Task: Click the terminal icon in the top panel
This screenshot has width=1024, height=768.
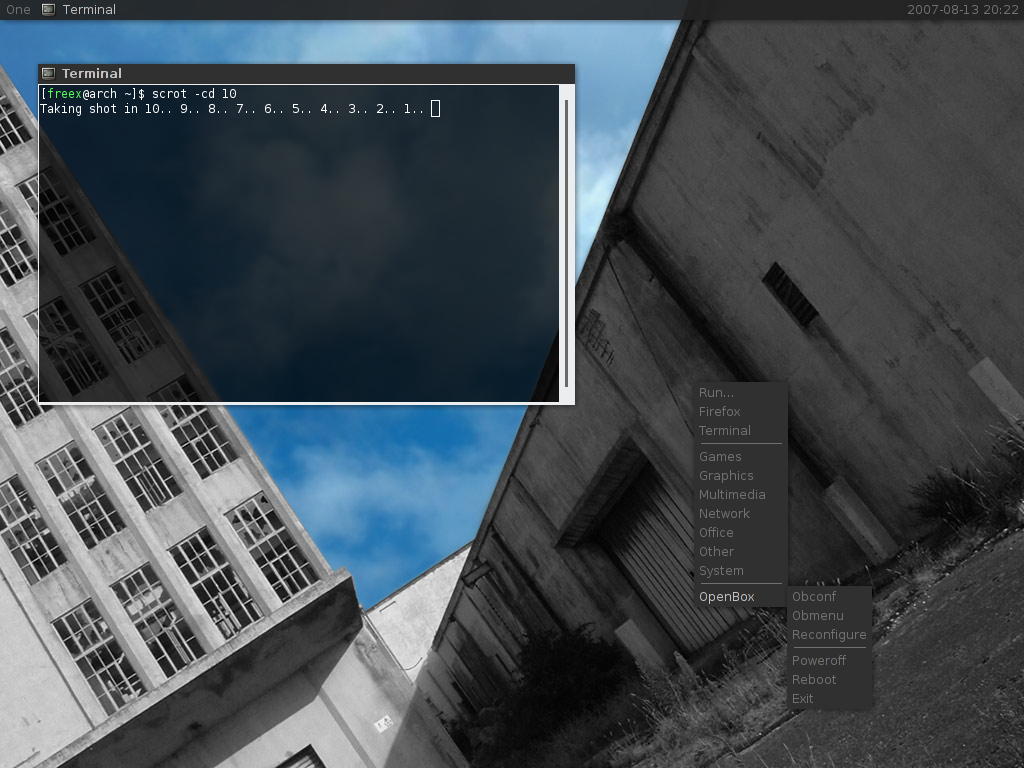Action: 48,9
